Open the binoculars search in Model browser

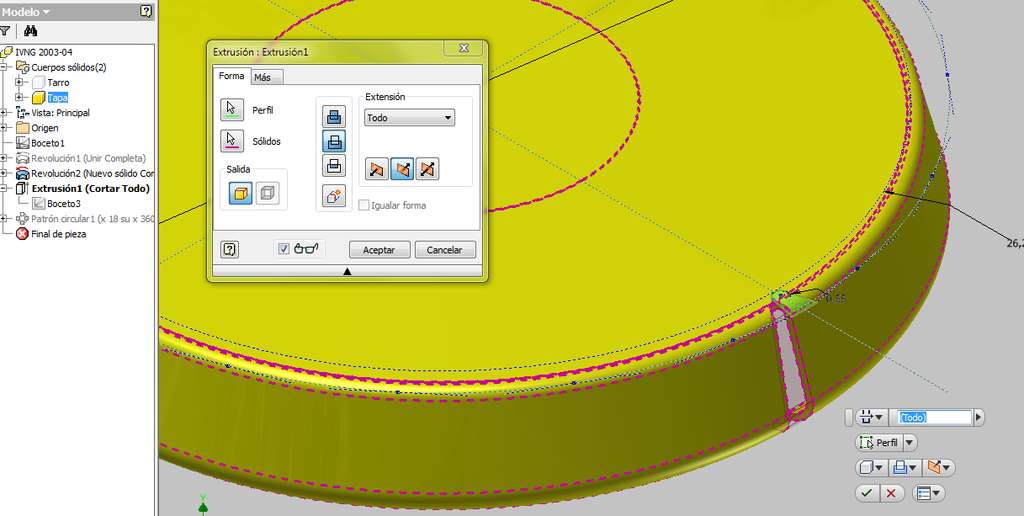(31, 31)
